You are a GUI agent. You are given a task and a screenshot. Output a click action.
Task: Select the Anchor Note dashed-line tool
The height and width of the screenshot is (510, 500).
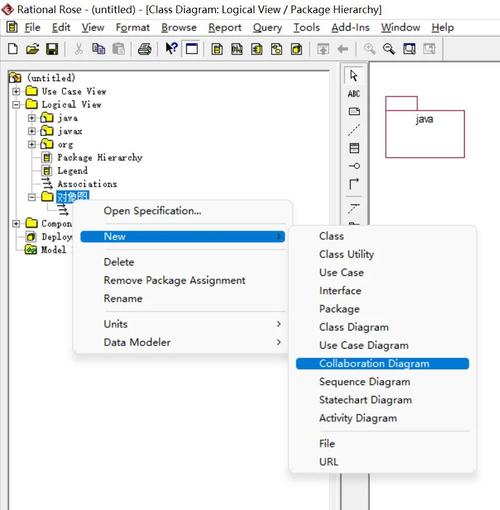click(x=354, y=129)
